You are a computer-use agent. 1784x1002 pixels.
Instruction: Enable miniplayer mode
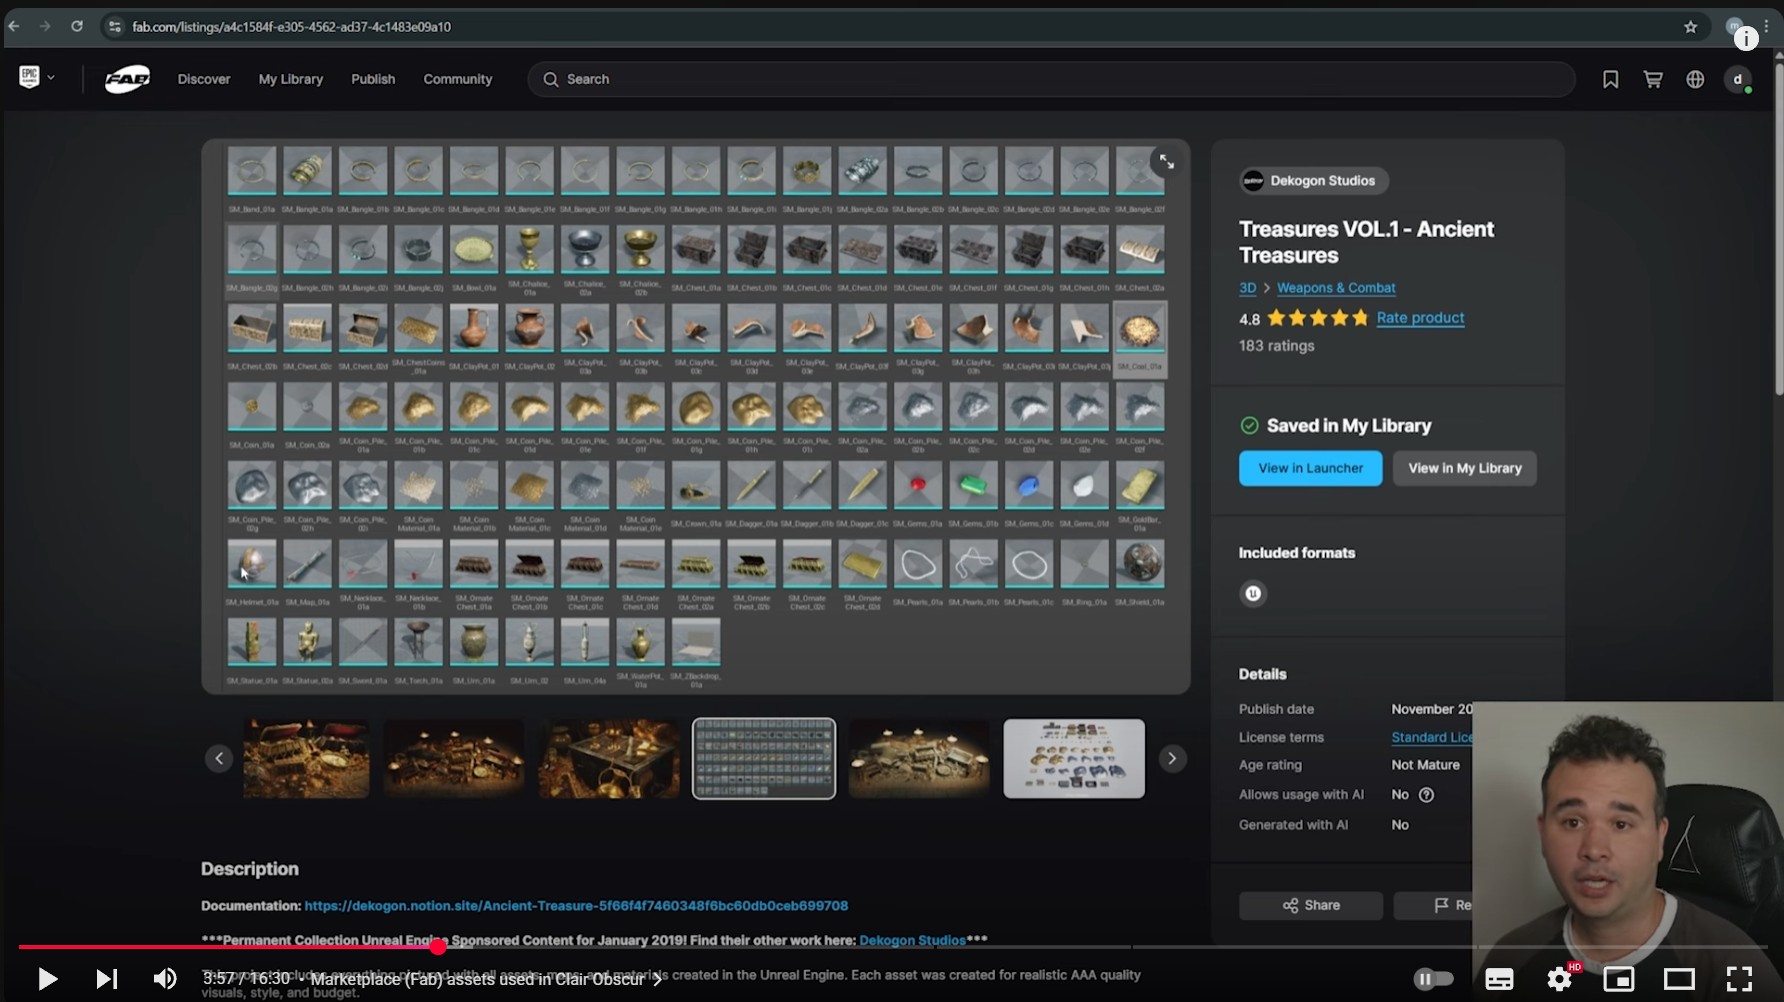click(x=1618, y=979)
